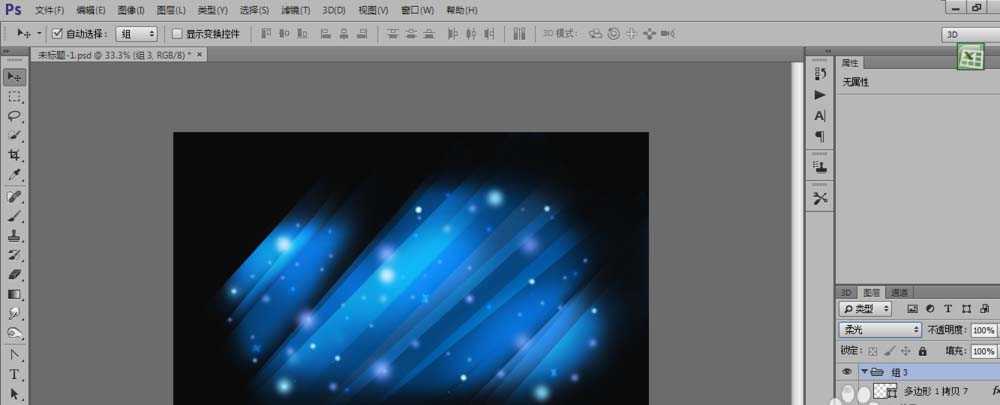Select the Rectangular Marquee tool
Viewport: 1000px width, 405px height.
point(15,97)
